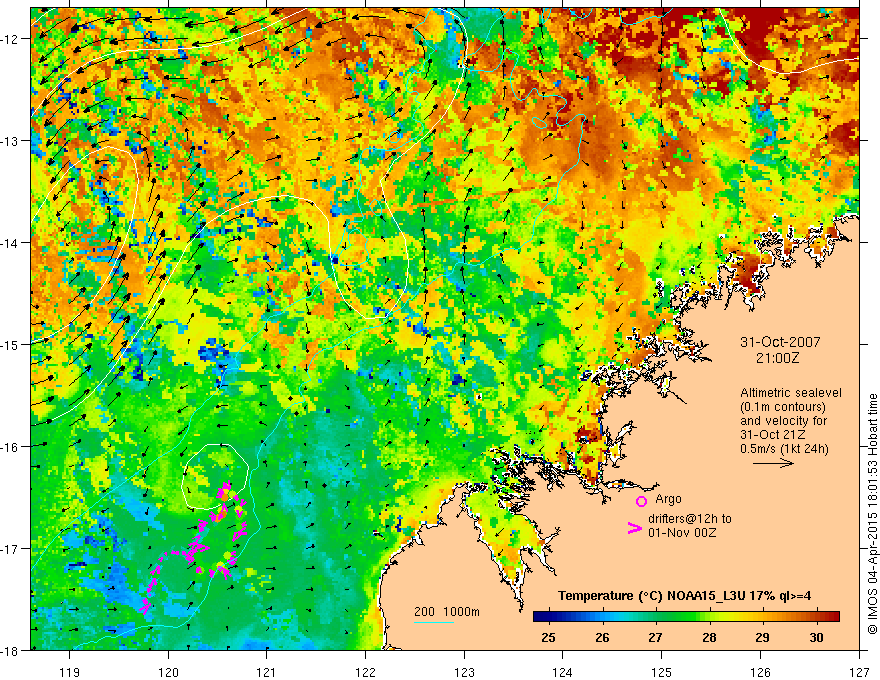Viewport: 880px width, 680px height.
Task: Click the temperature color bar at 28
Action: (709, 617)
